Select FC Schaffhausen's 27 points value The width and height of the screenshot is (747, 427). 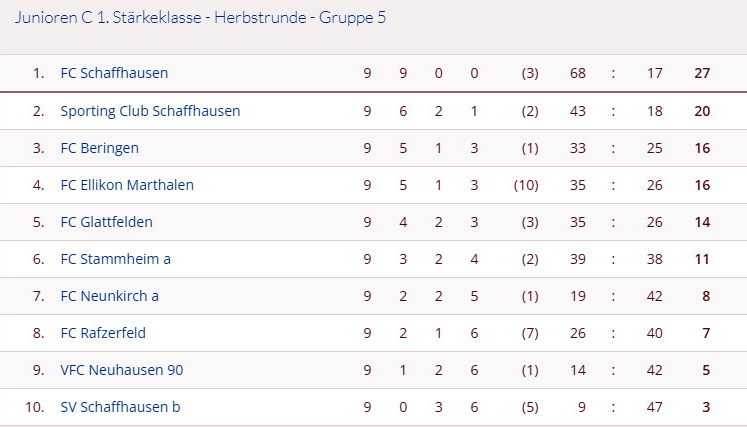(x=702, y=73)
